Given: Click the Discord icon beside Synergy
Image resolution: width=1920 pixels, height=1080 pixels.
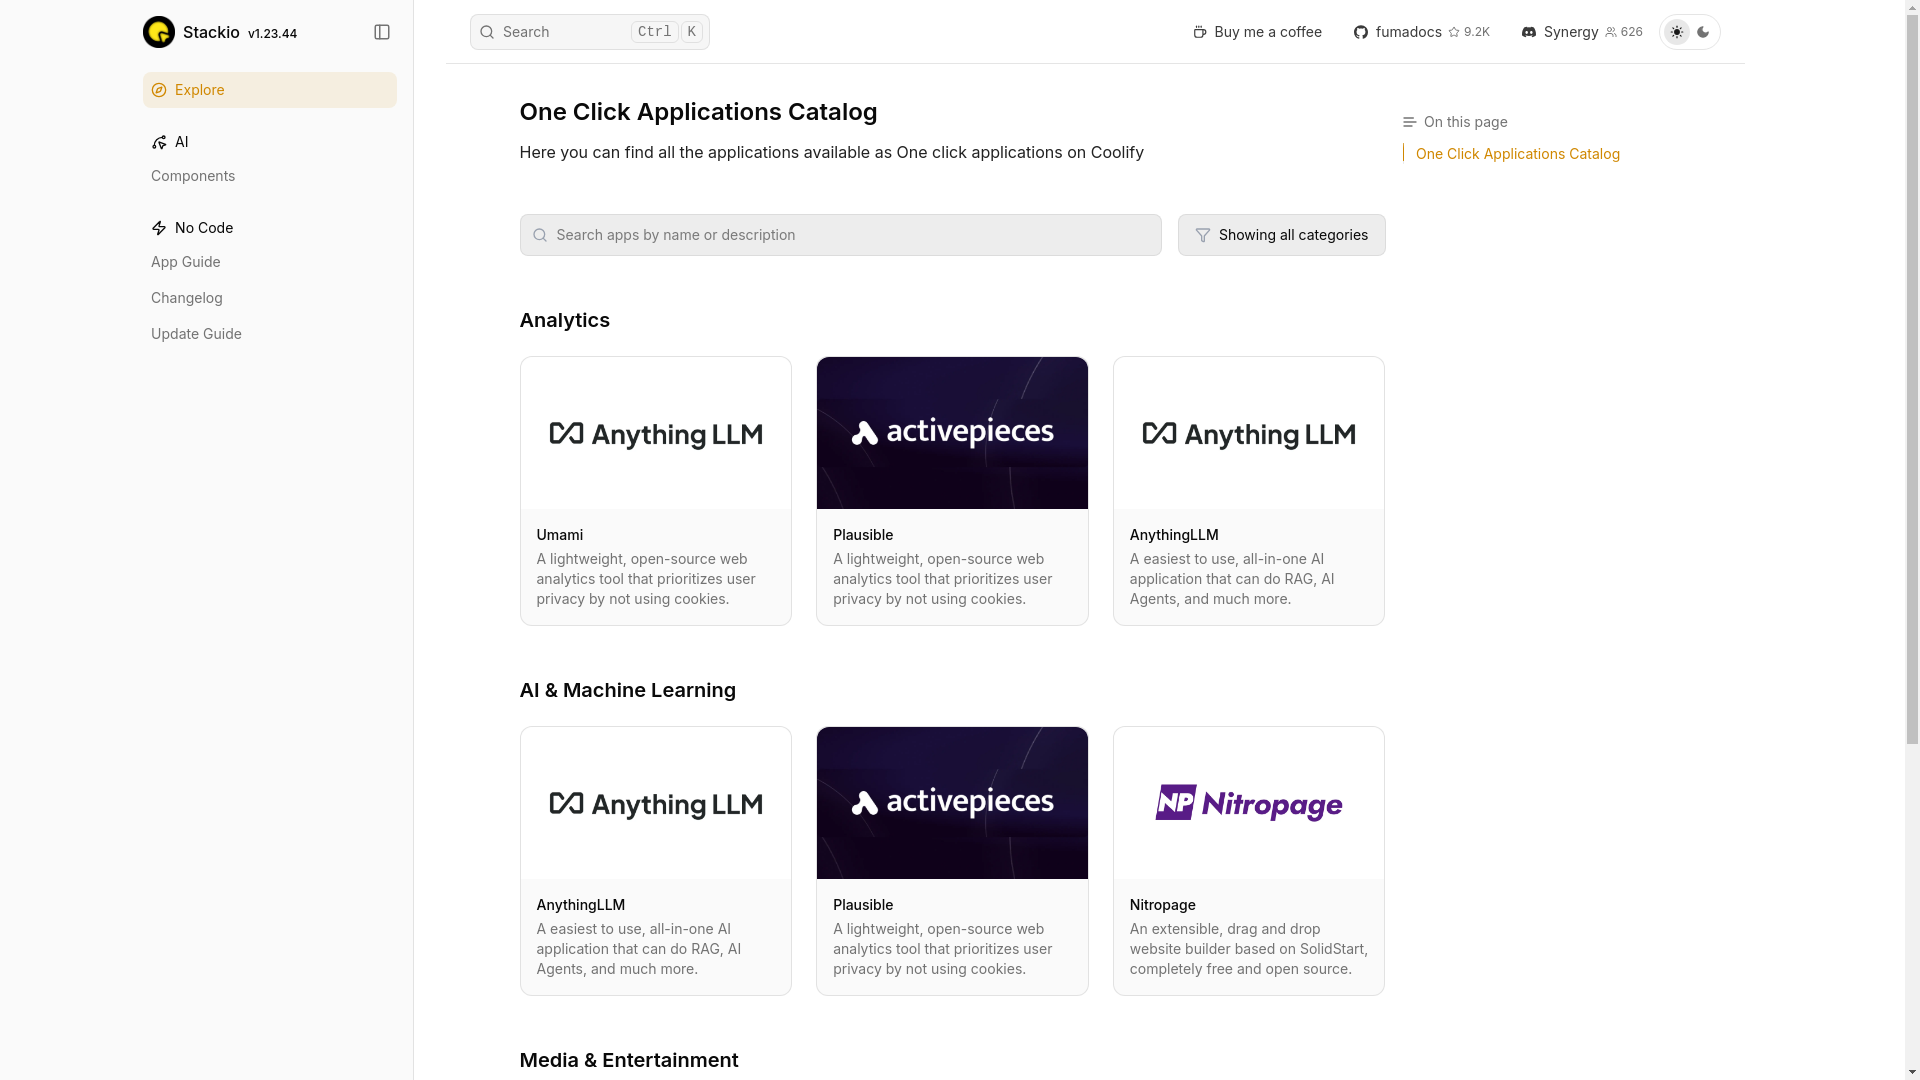Looking at the screenshot, I should click(1529, 32).
